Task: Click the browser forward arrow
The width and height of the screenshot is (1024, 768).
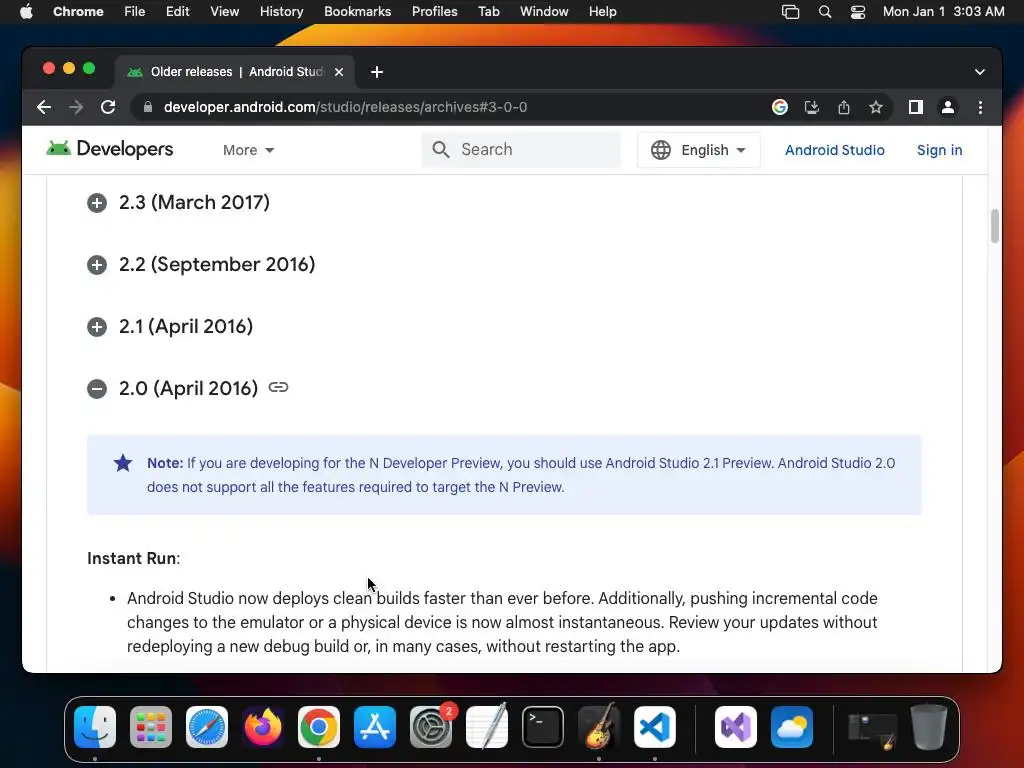Action: click(x=76, y=107)
